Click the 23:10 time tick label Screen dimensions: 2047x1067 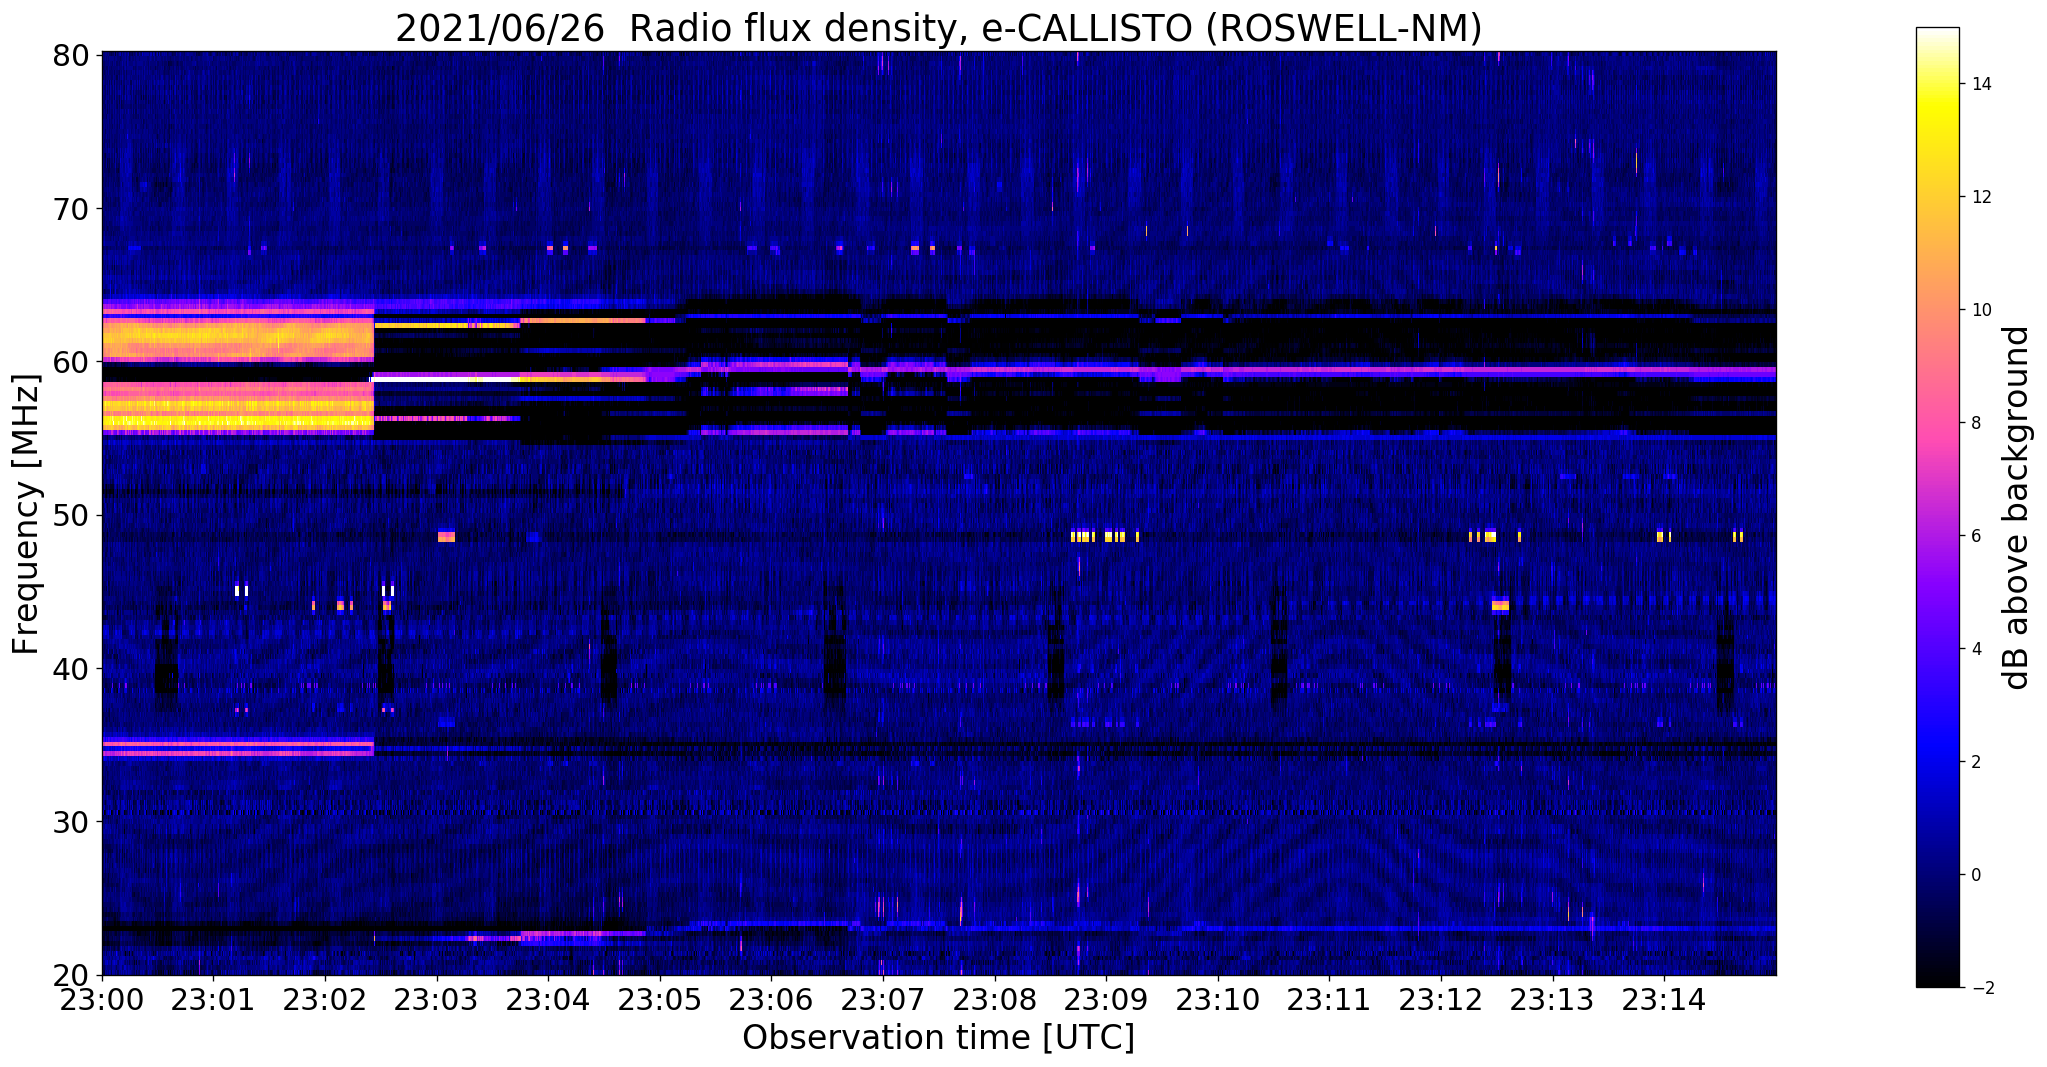click(1218, 1000)
